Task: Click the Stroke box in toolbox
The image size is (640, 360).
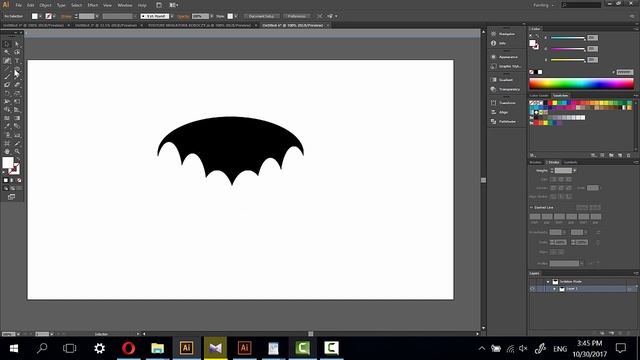Action: coord(15,169)
